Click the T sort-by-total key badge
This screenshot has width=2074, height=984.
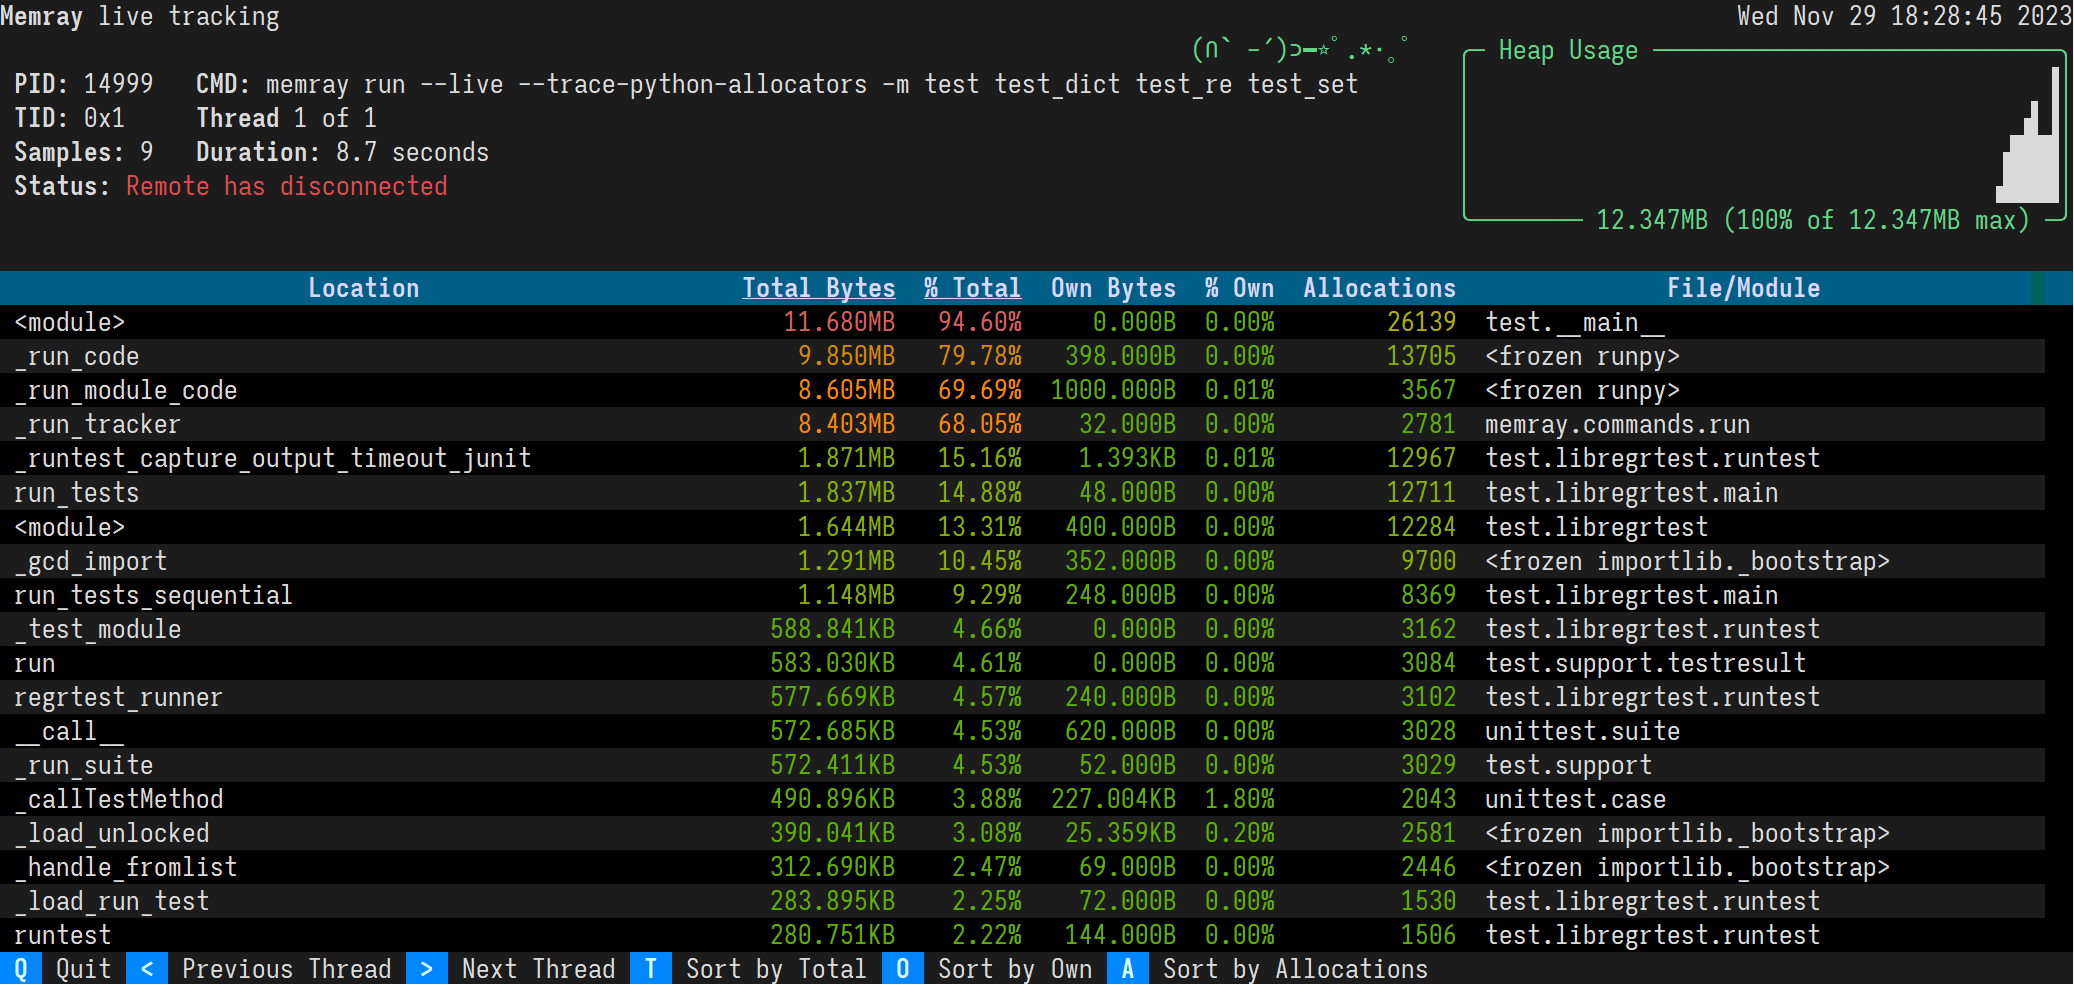(x=651, y=968)
